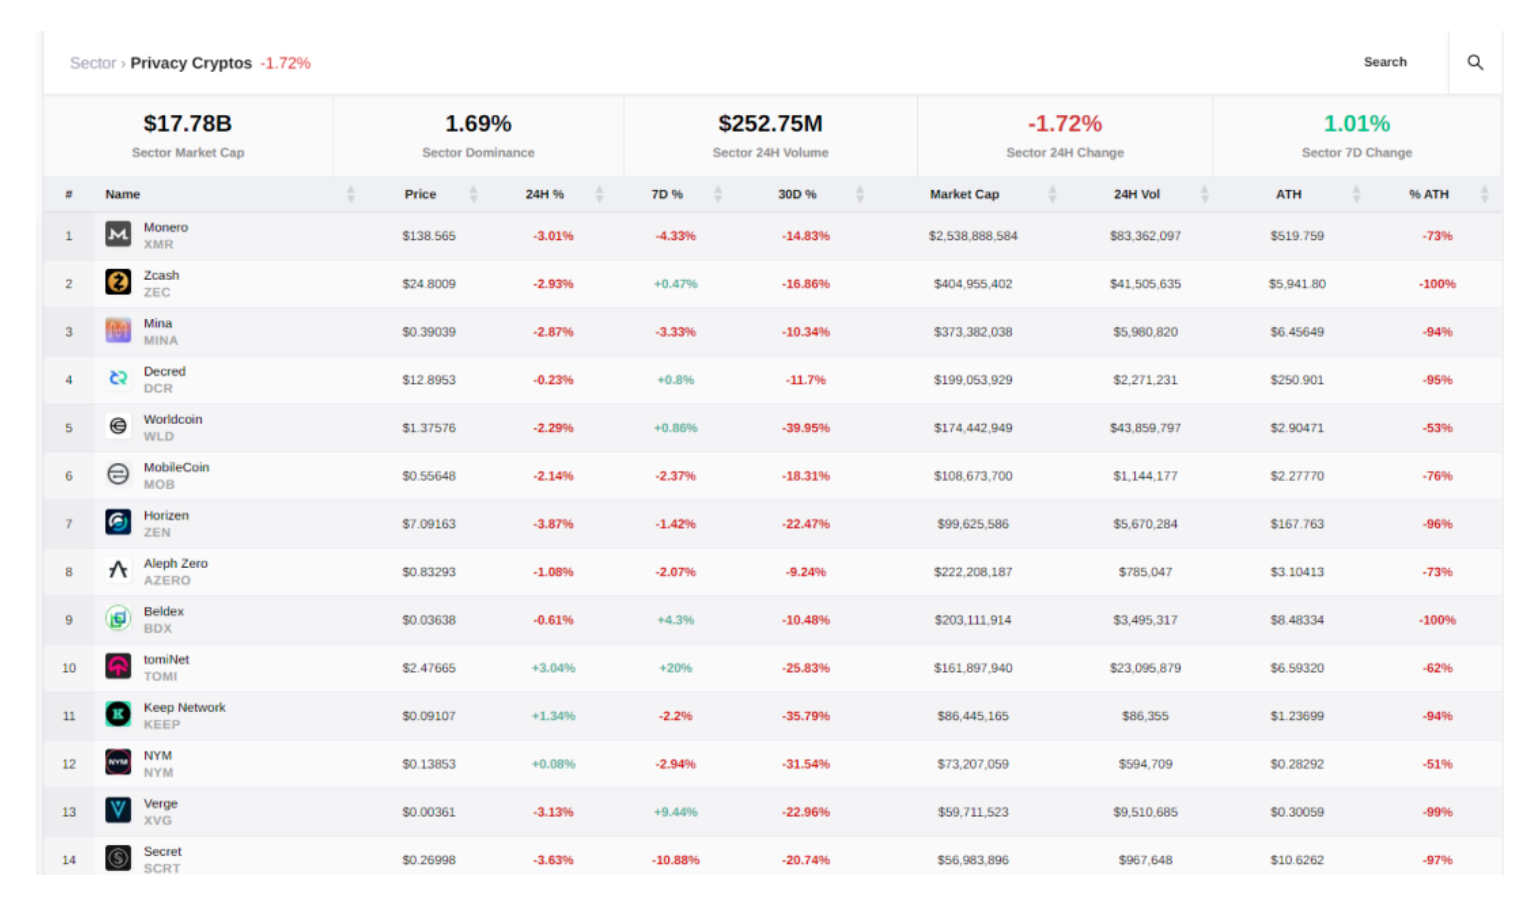Sort by 30D % column arrows

click(859, 194)
